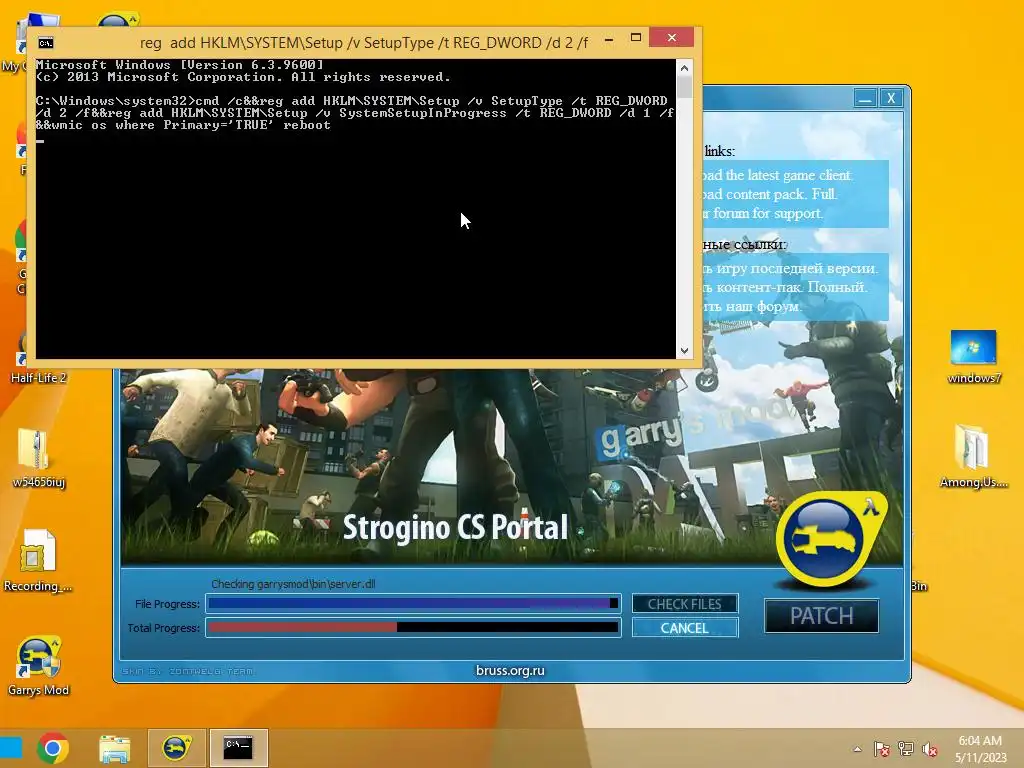The image size is (1024, 768).
Task: Click the Russian 'игру последней версии' link
Action: 791,268
